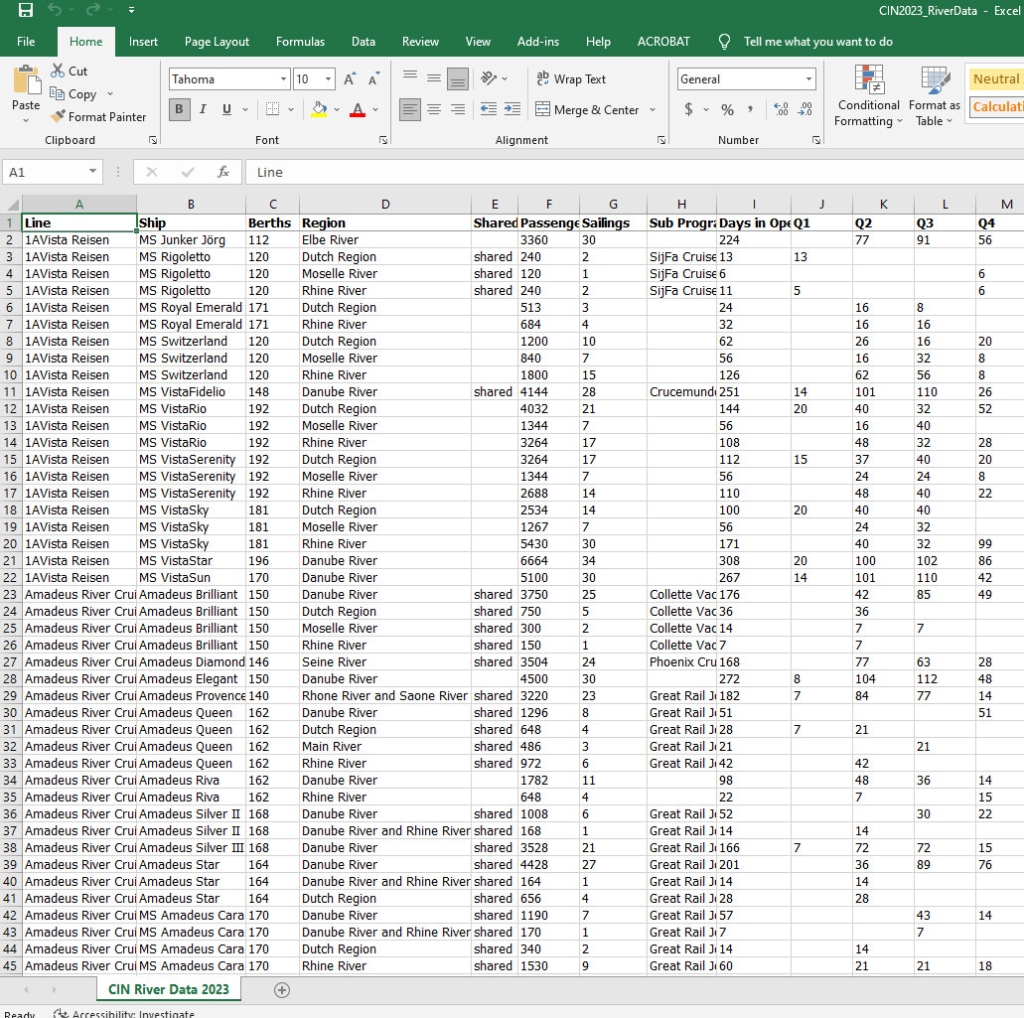Image resolution: width=1024 pixels, height=1018 pixels.
Task: Increase font size with the larger A
Action: pos(350,79)
